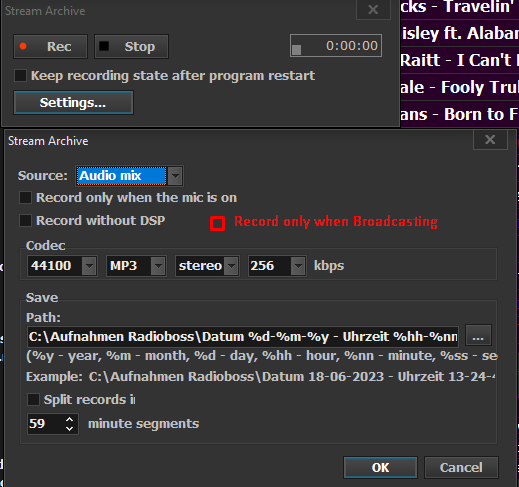The width and height of the screenshot is (519, 487).
Task: Click into the recording Path text field
Action: pyautogui.click(x=243, y=337)
